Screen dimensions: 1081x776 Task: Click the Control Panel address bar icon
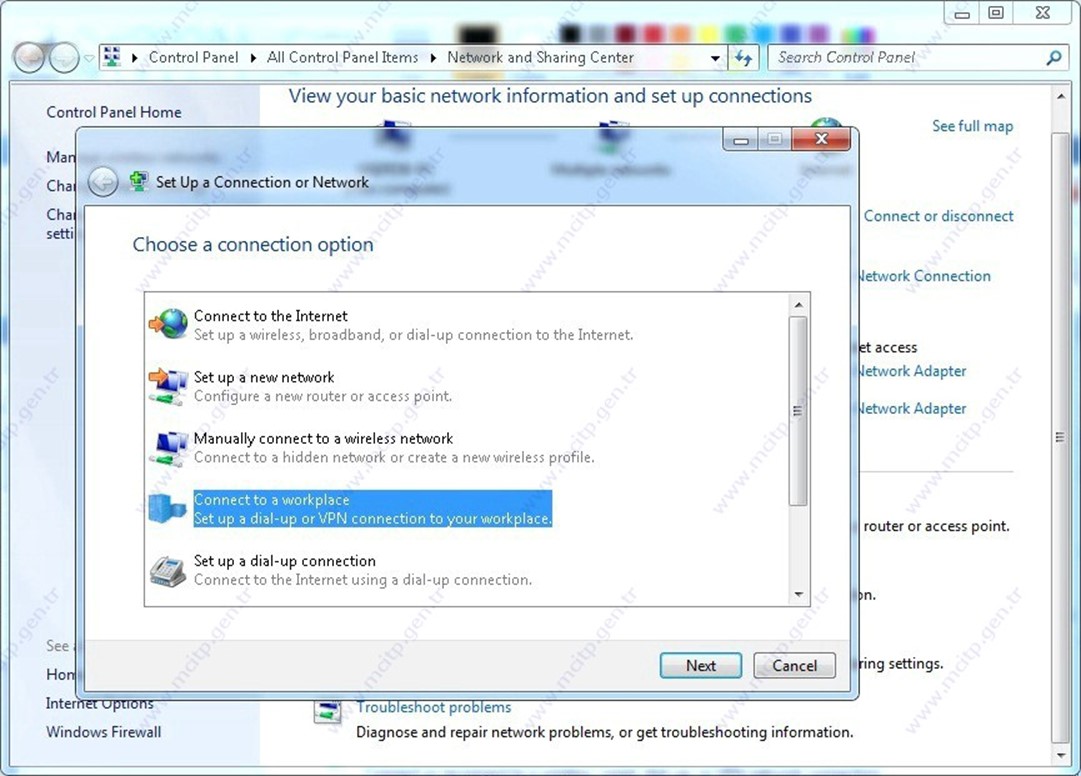point(112,57)
